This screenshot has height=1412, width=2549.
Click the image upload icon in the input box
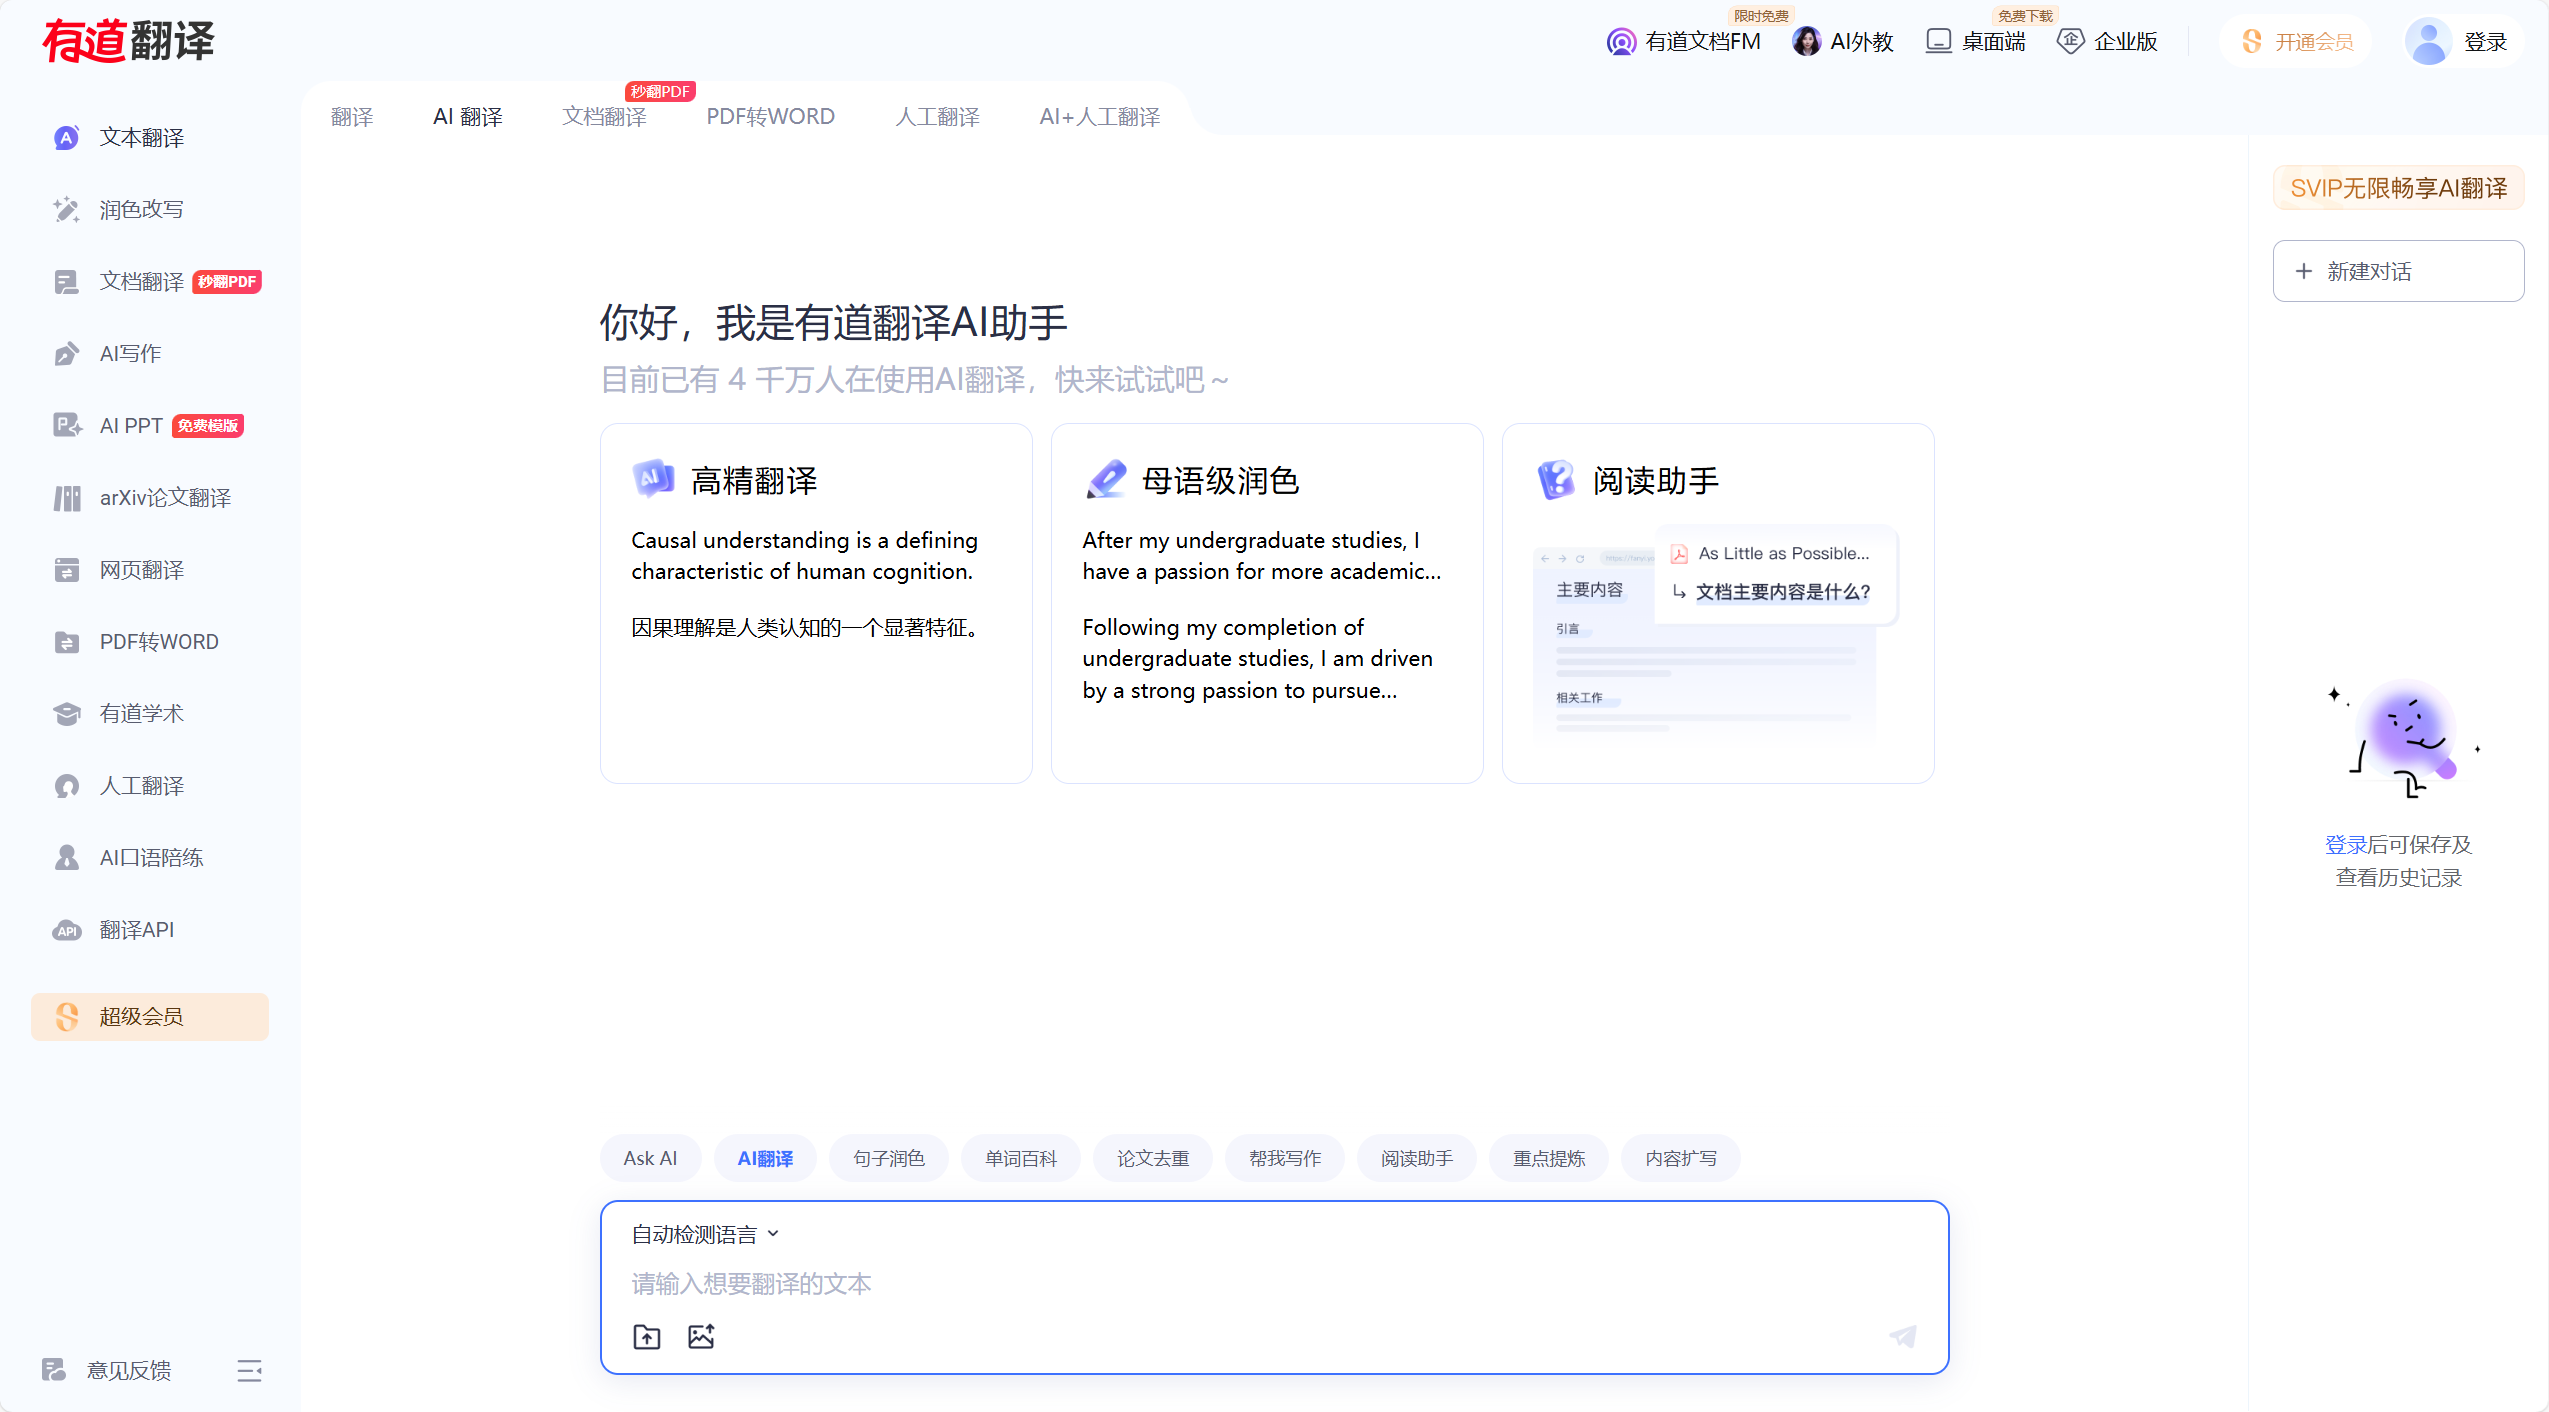701,1336
